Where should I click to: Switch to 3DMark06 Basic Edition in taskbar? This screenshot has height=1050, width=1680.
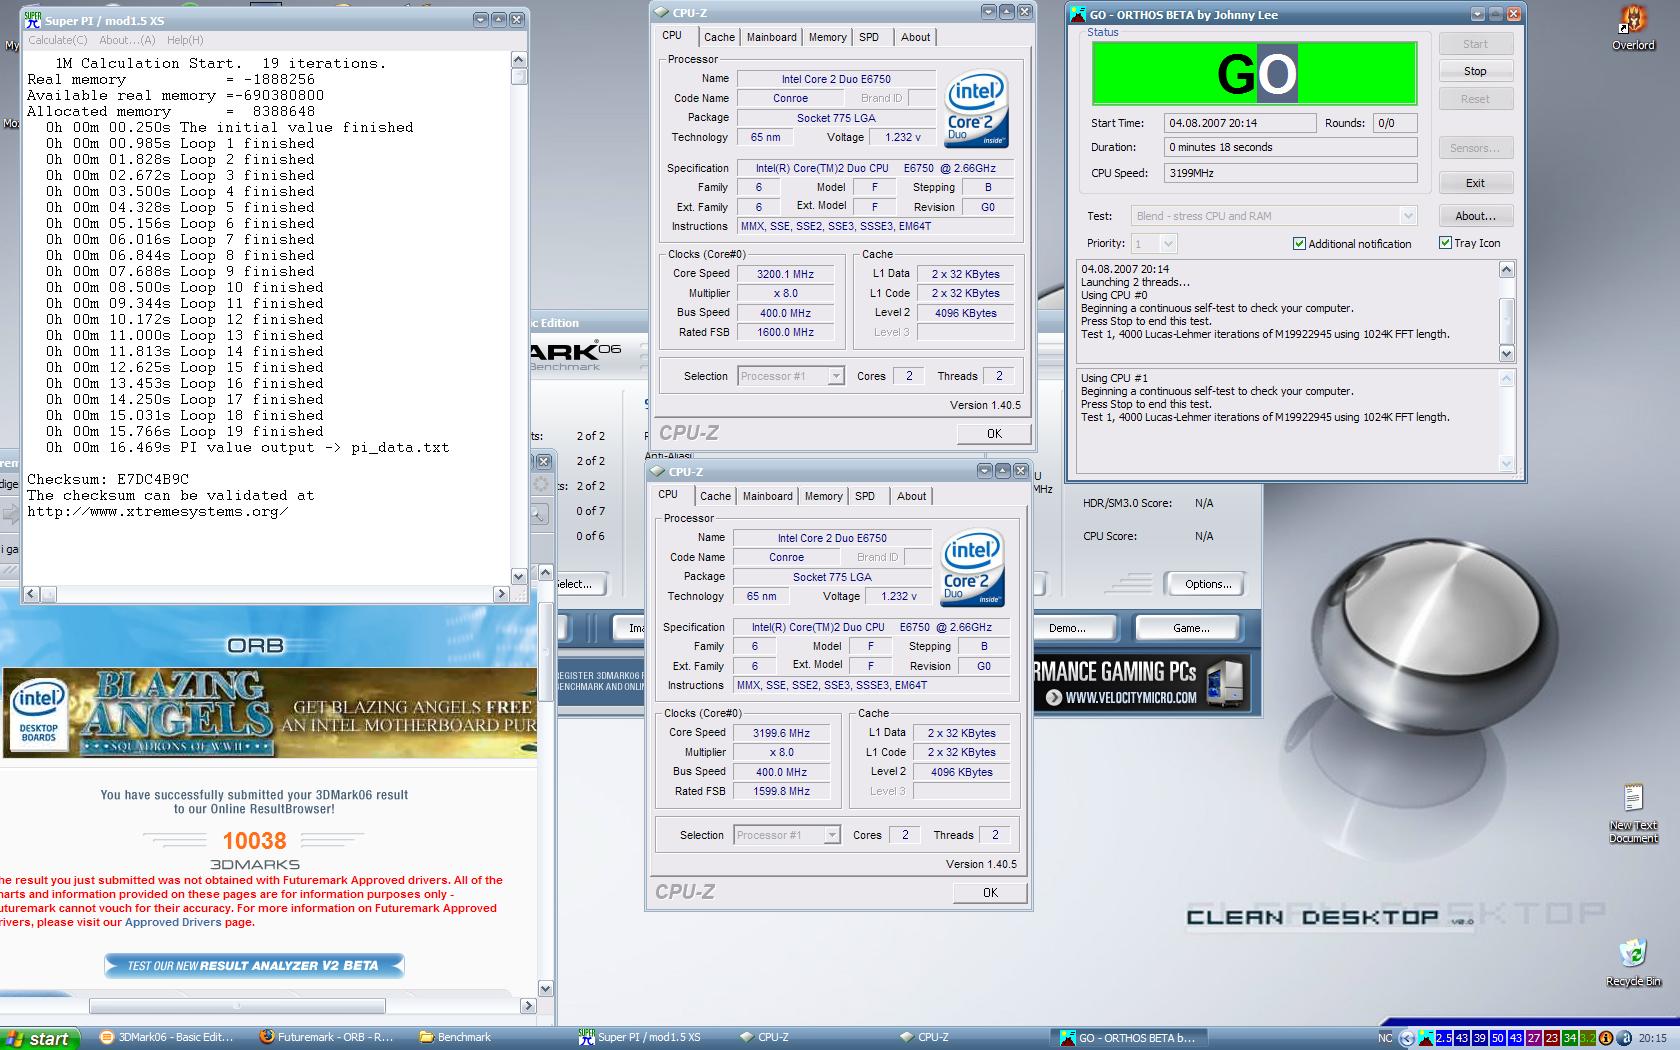point(167,1038)
